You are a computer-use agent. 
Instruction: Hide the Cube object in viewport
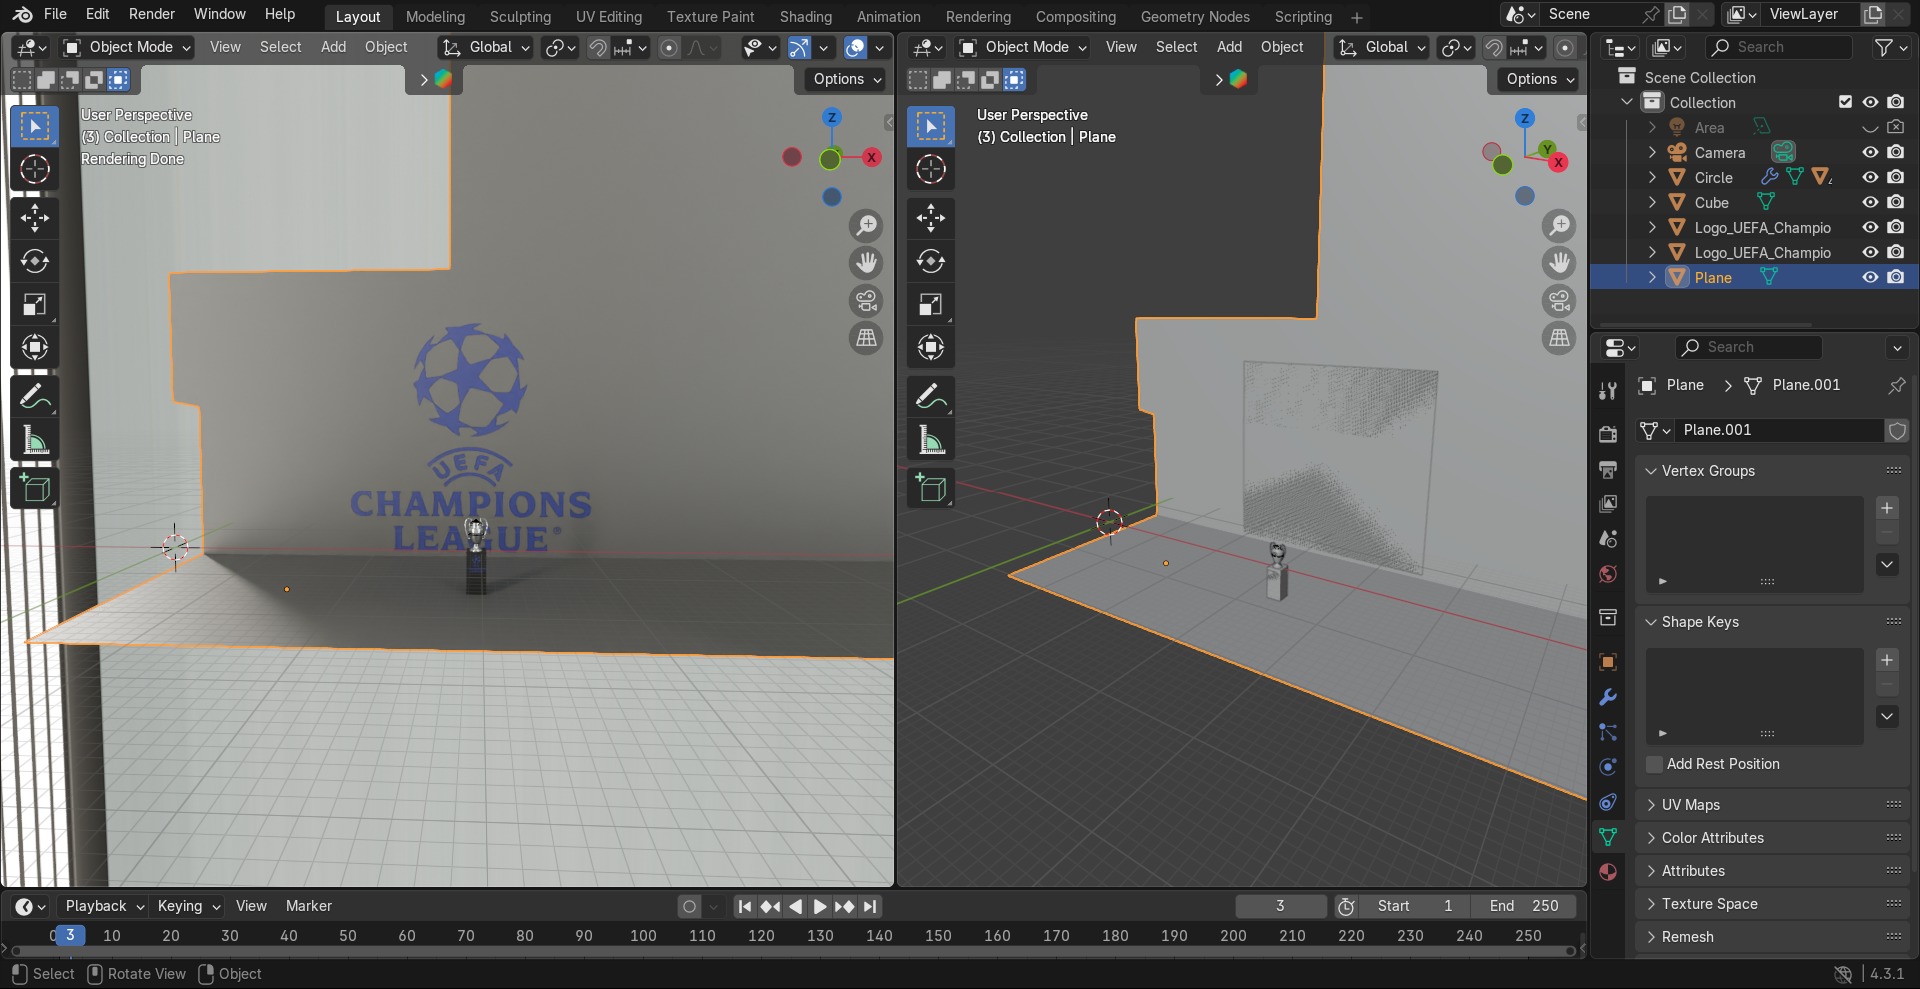point(1870,202)
